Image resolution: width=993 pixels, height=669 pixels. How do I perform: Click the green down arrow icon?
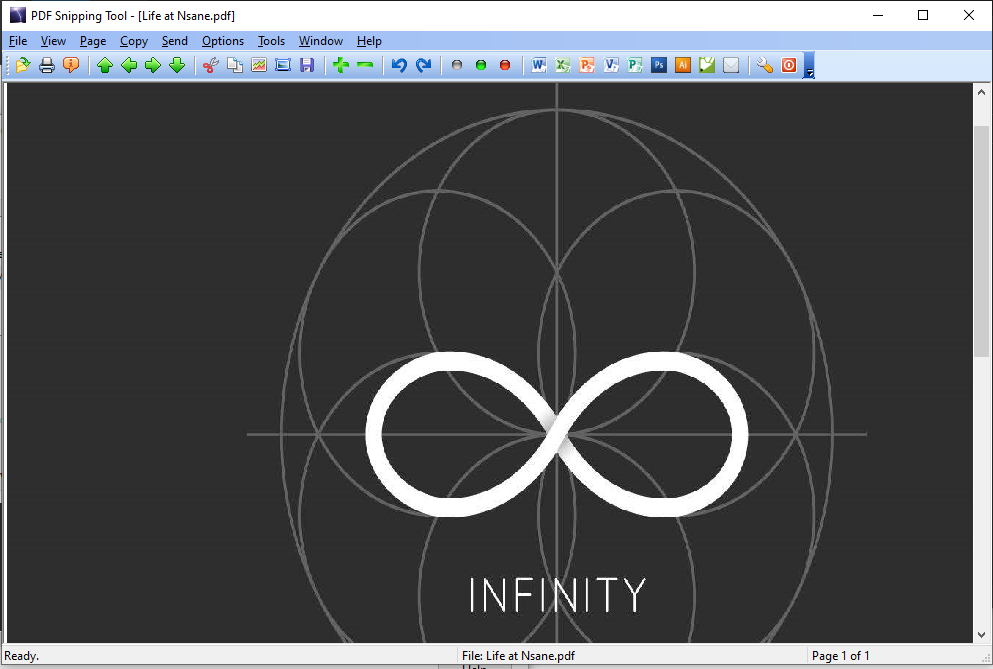[177, 65]
